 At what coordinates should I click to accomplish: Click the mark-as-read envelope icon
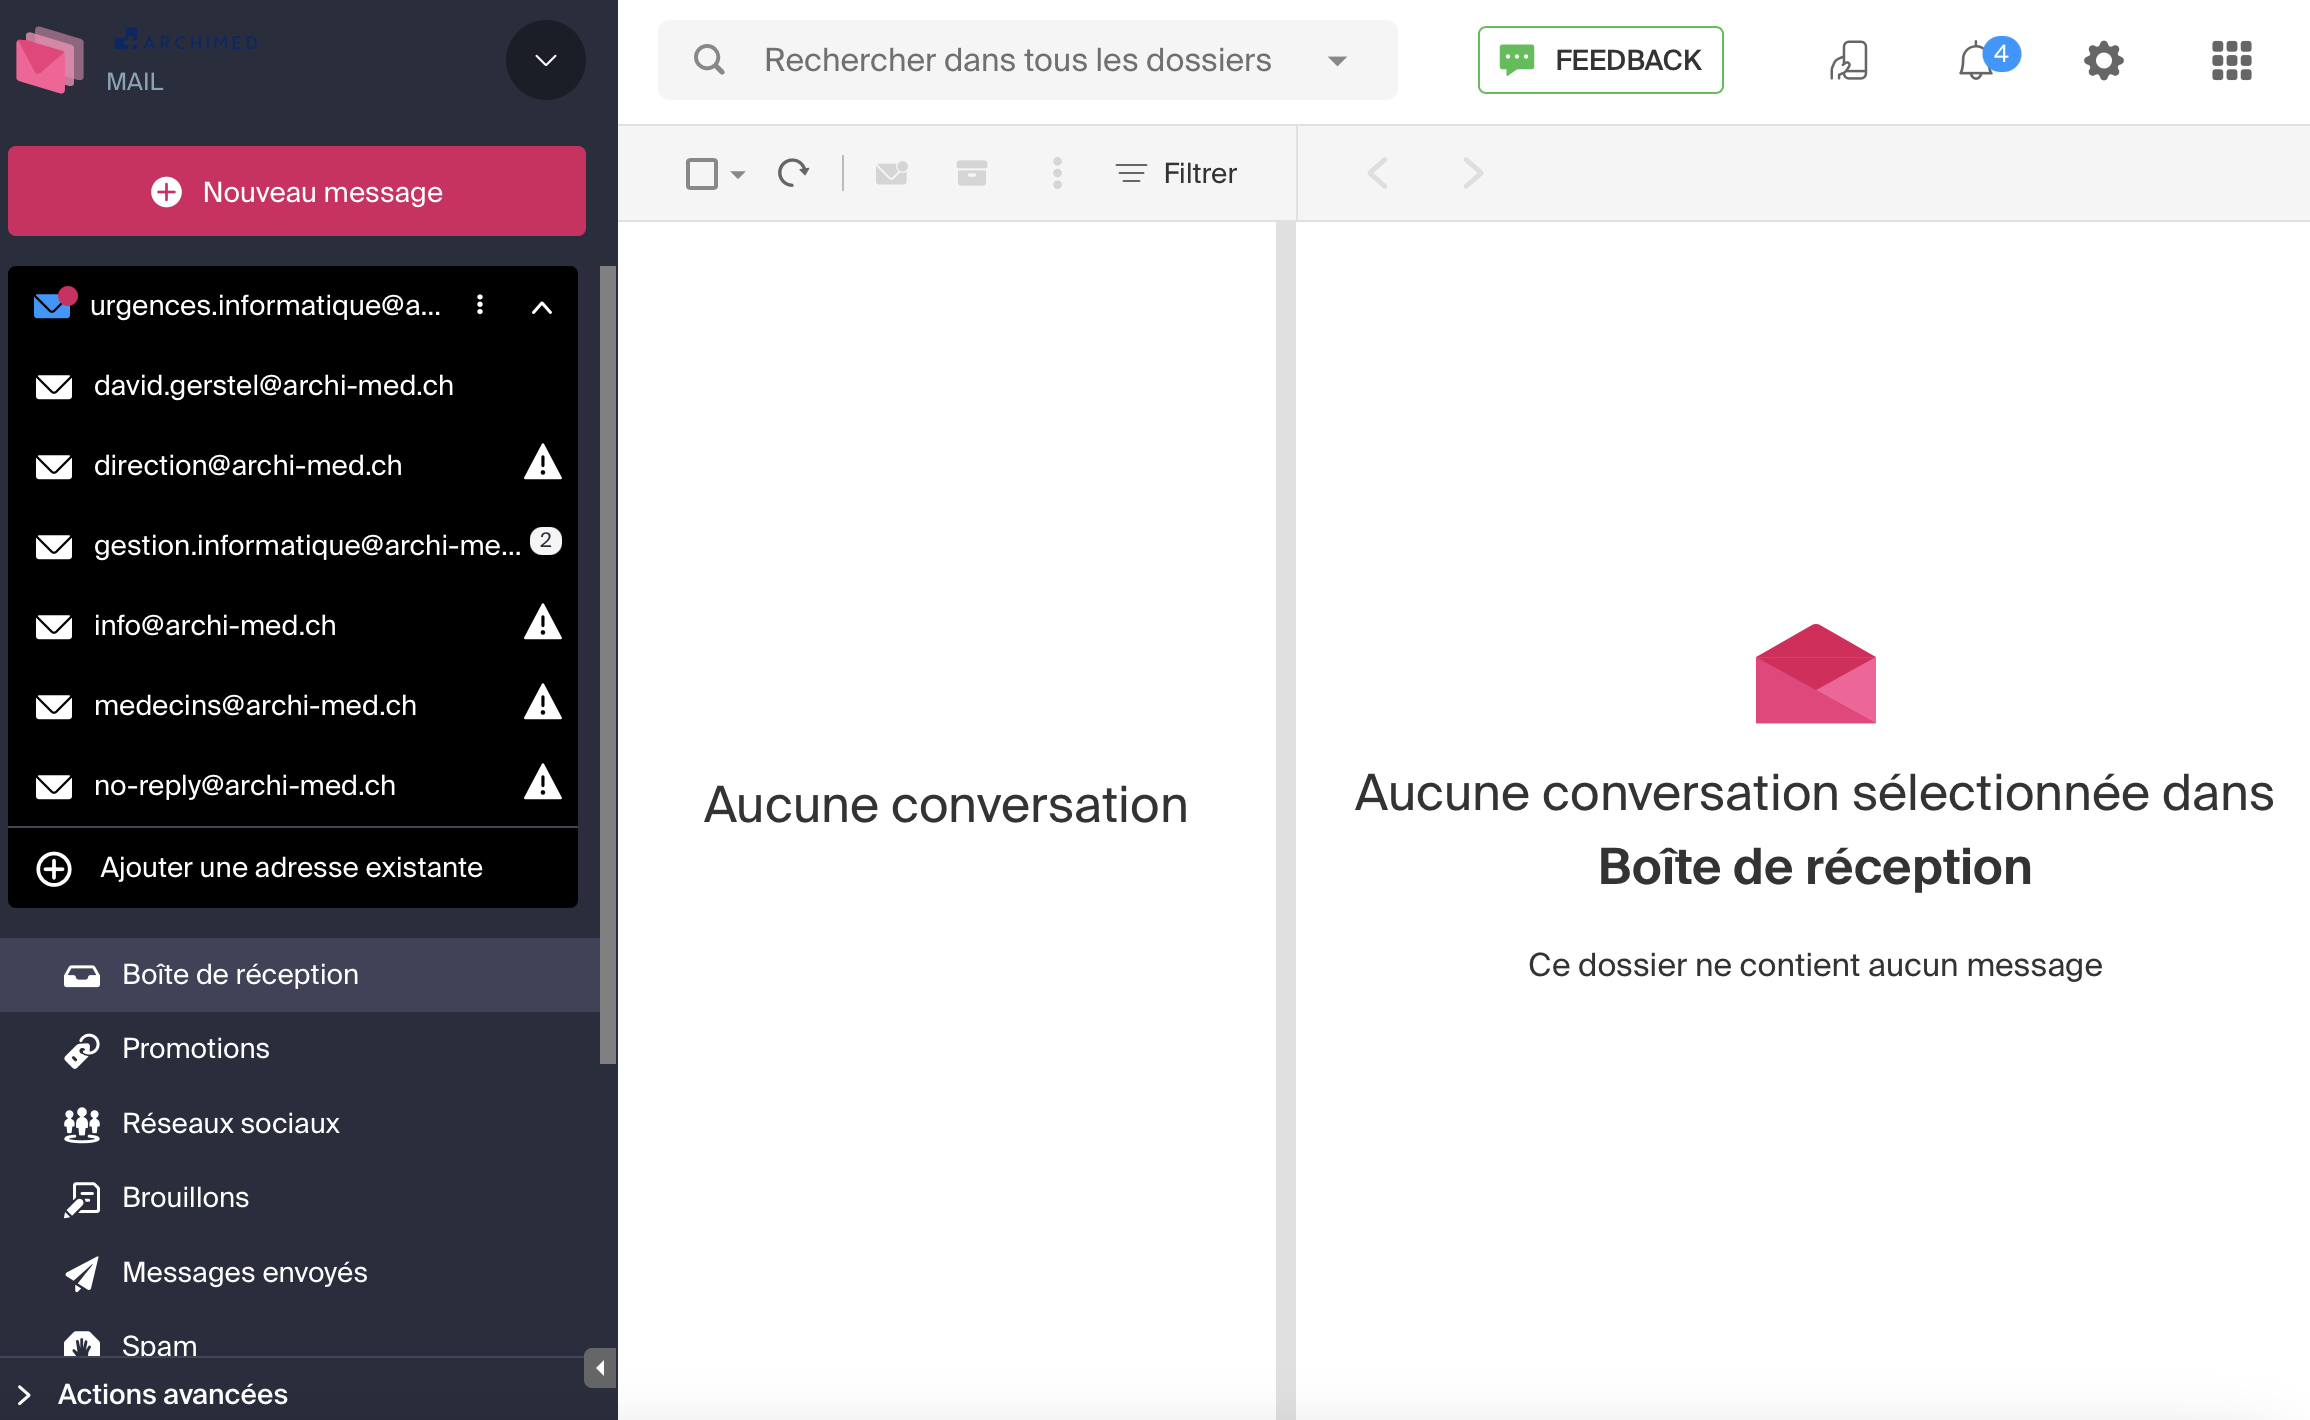coord(891,173)
